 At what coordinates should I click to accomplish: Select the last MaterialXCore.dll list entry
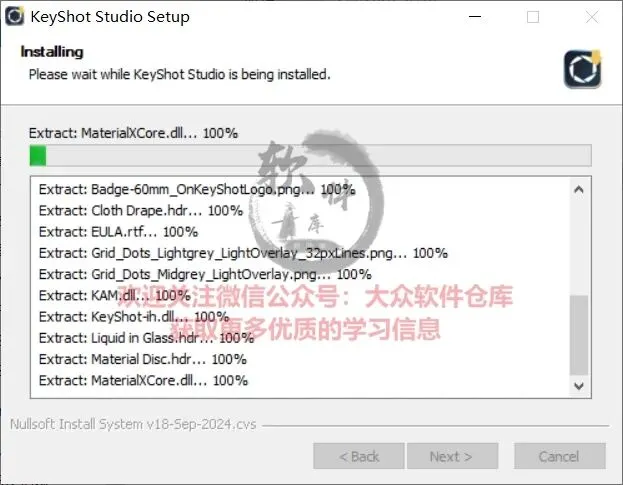(x=143, y=381)
